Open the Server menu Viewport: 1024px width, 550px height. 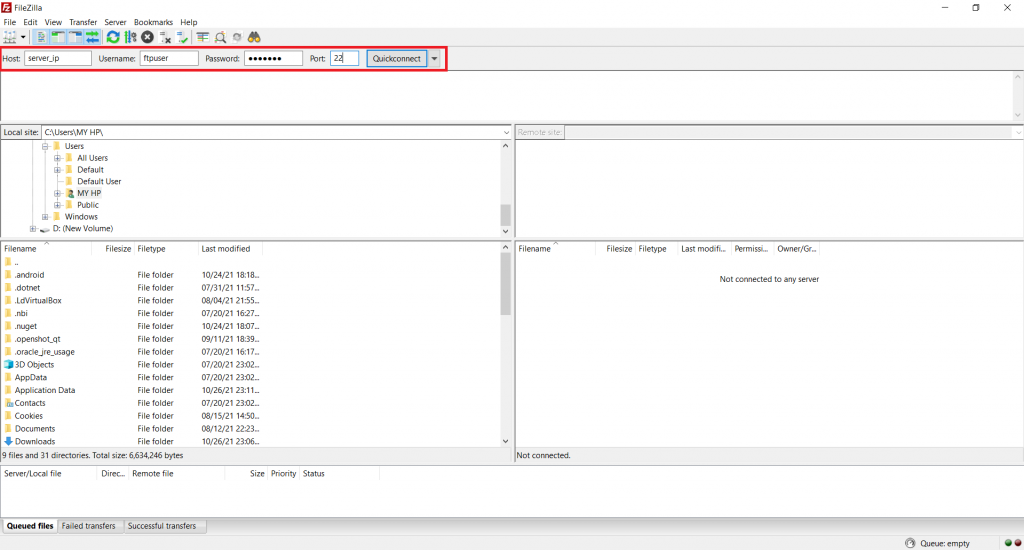coord(115,22)
